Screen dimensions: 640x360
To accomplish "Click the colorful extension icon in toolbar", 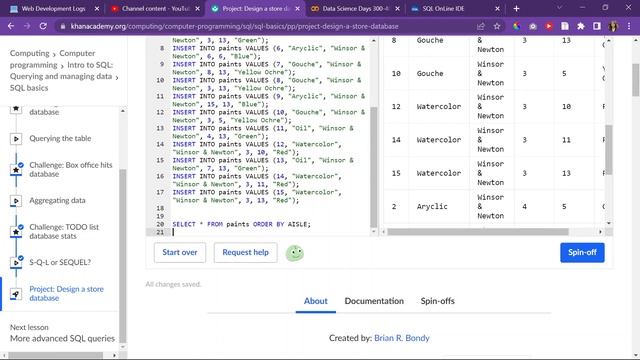I will click(x=517, y=26).
